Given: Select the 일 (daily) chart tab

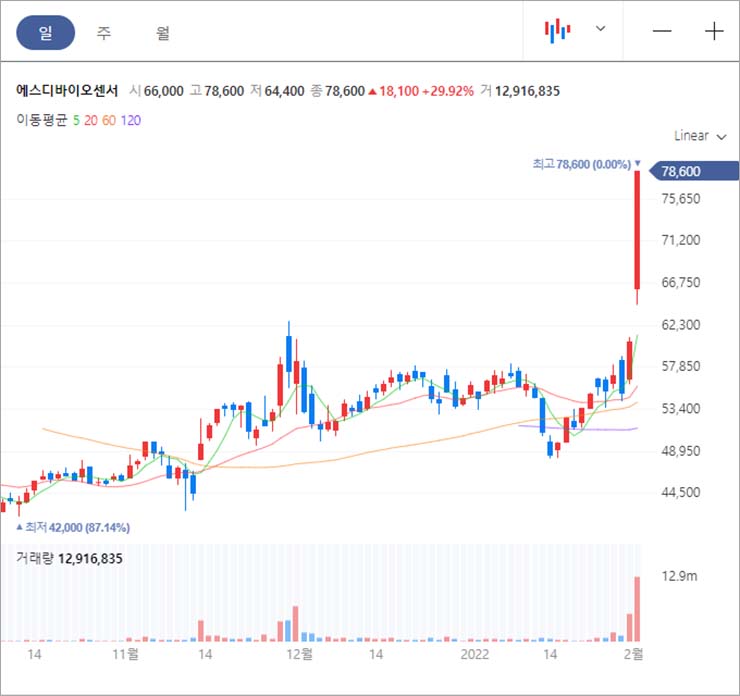Looking at the screenshot, I should (45, 33).
